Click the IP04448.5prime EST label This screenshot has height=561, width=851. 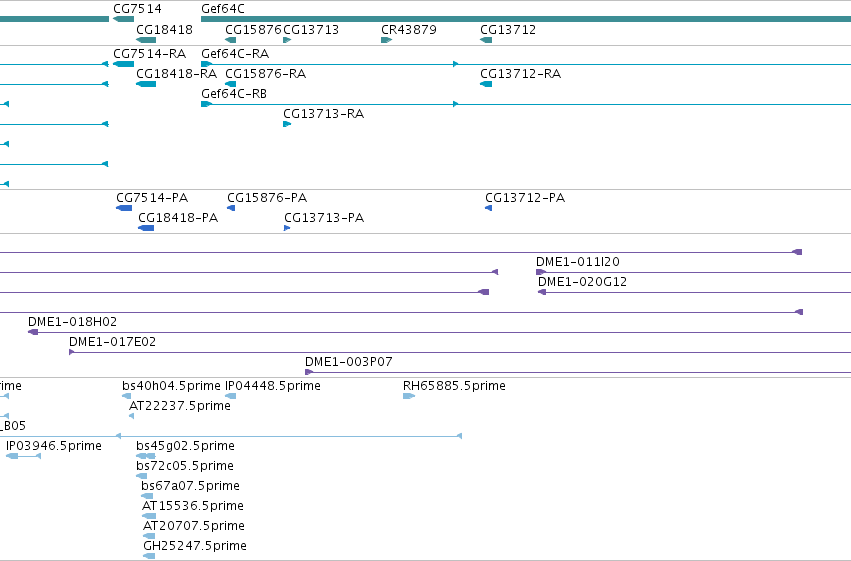(x=272, y=386)
